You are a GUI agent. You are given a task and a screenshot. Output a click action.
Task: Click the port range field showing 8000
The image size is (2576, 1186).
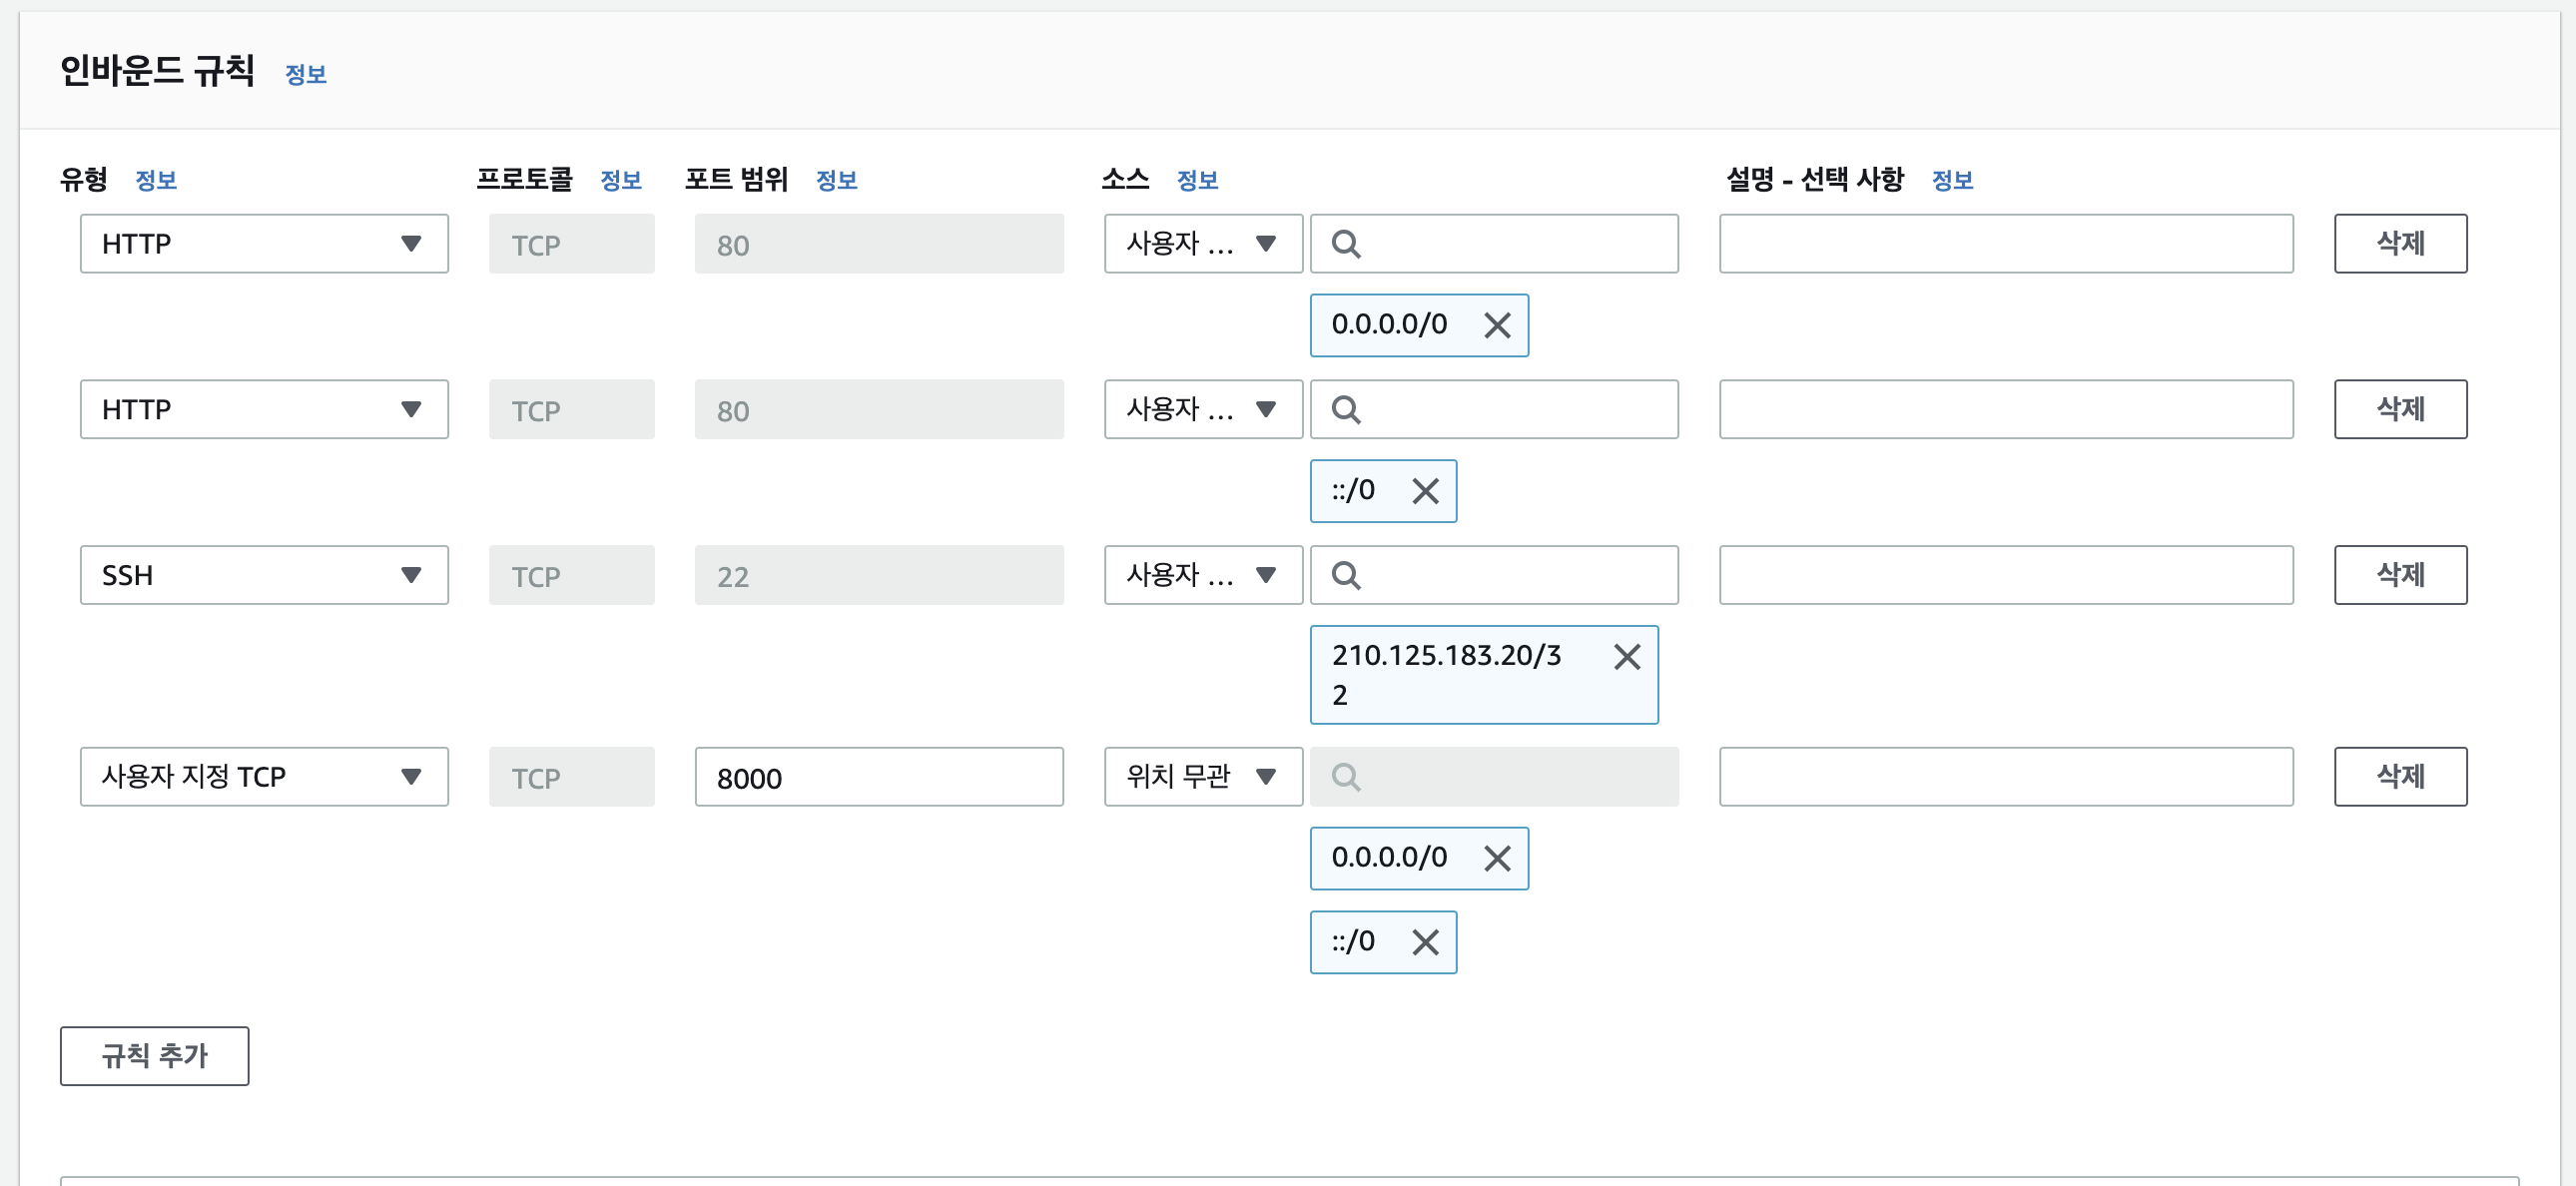pyautogui.click(x=878, y=777)
